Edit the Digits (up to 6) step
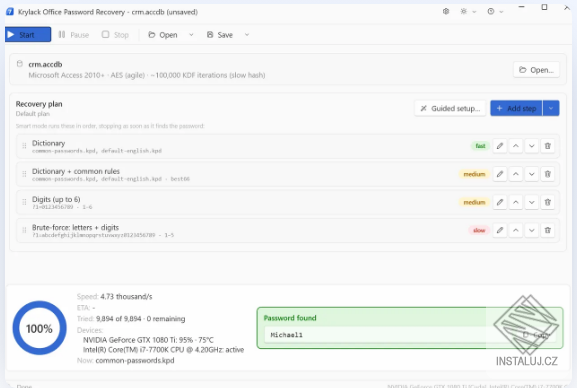The image size is (577, 388). coord(500,202)
